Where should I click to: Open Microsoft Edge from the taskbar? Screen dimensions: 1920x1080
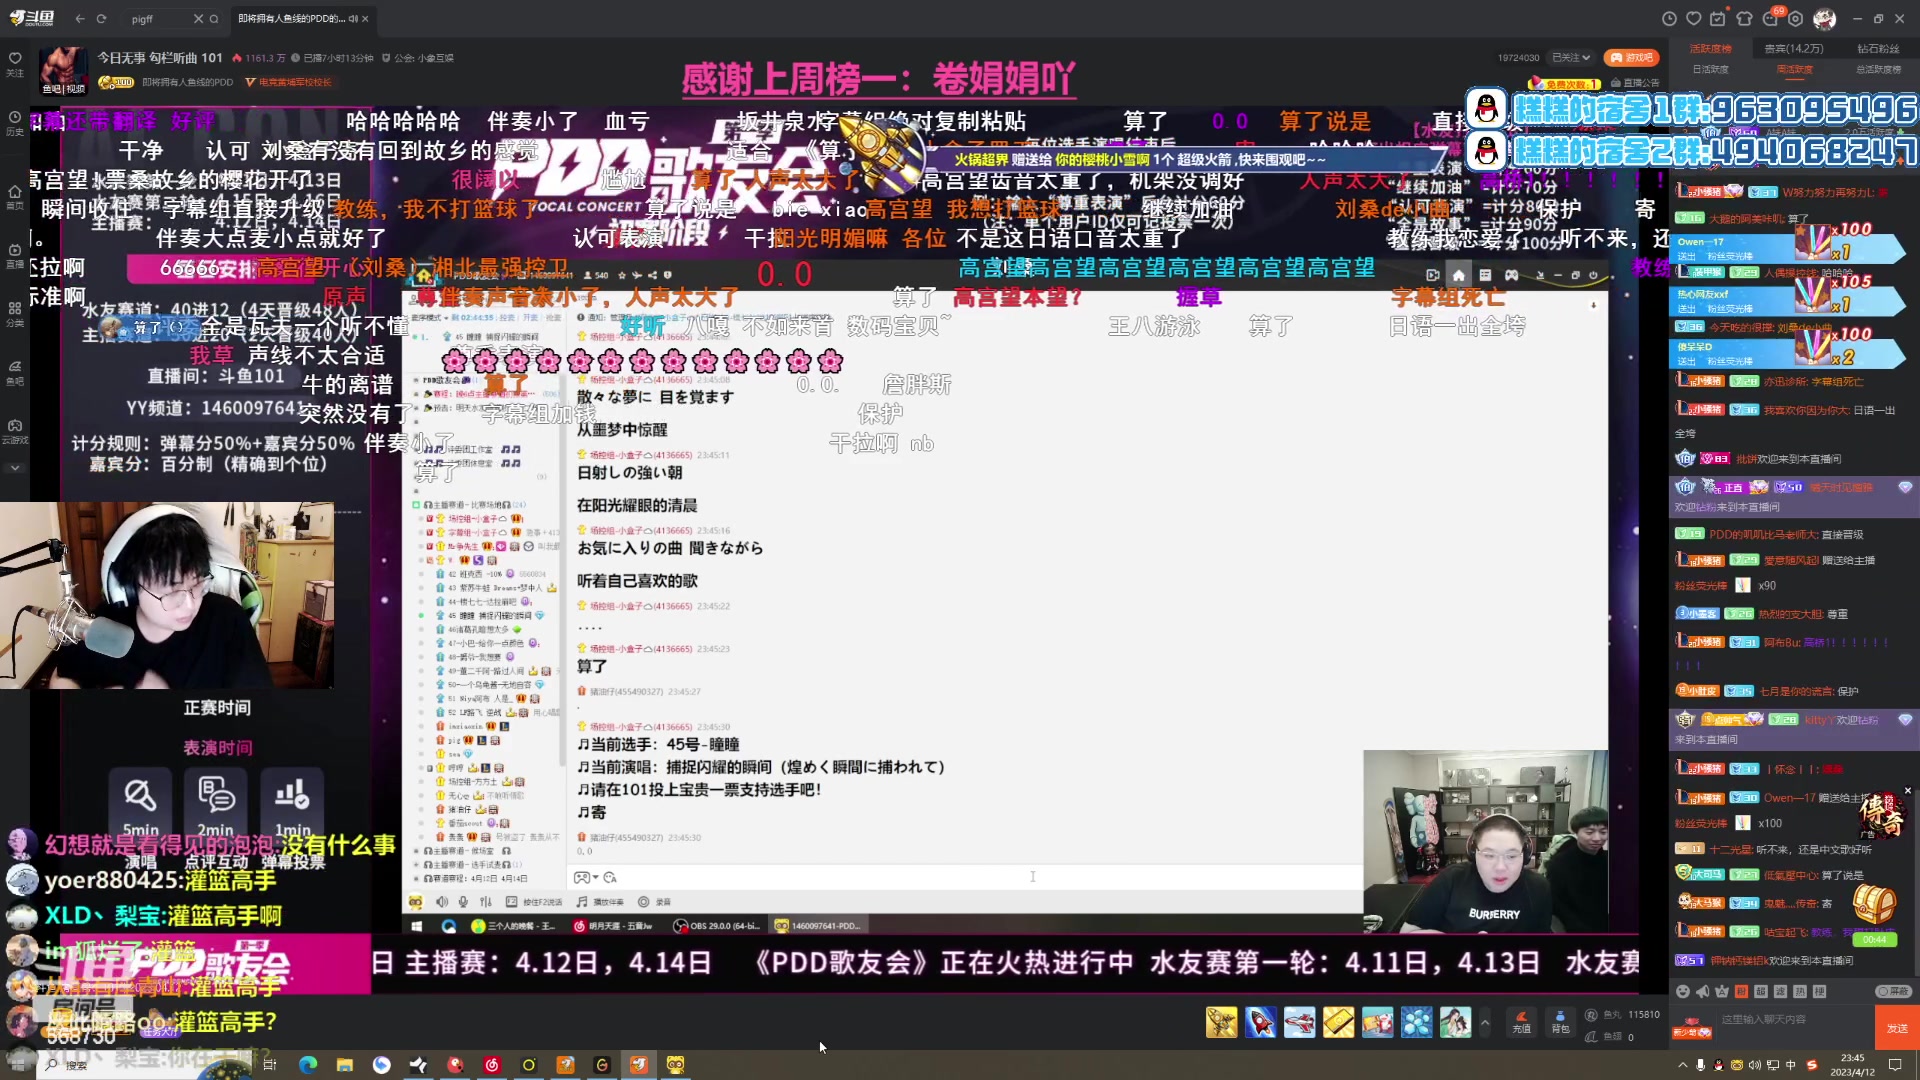pos(307,1065)
